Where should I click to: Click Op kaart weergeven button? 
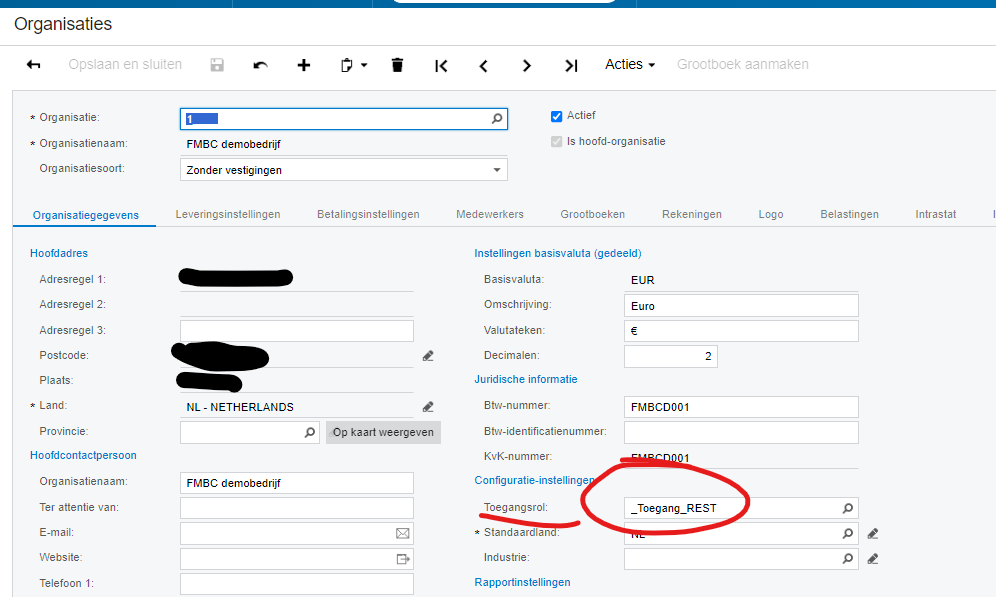383,433
